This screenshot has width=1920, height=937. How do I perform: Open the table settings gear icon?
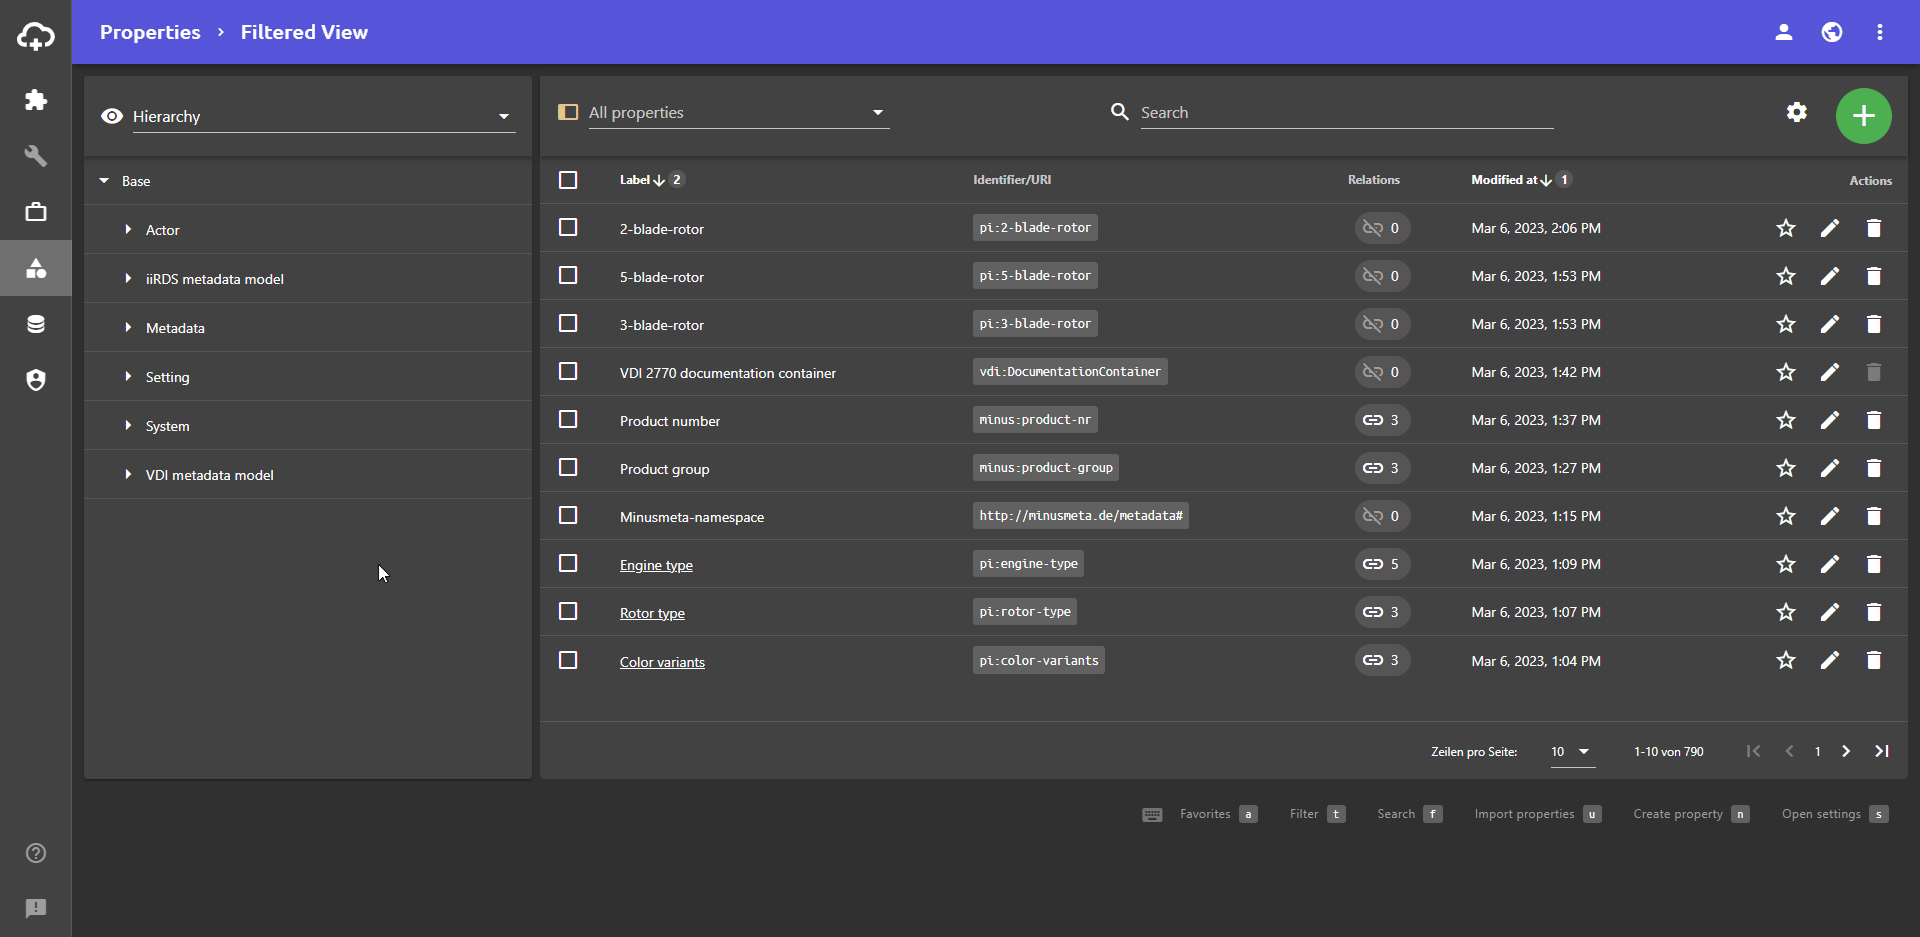click(1797, 112)
